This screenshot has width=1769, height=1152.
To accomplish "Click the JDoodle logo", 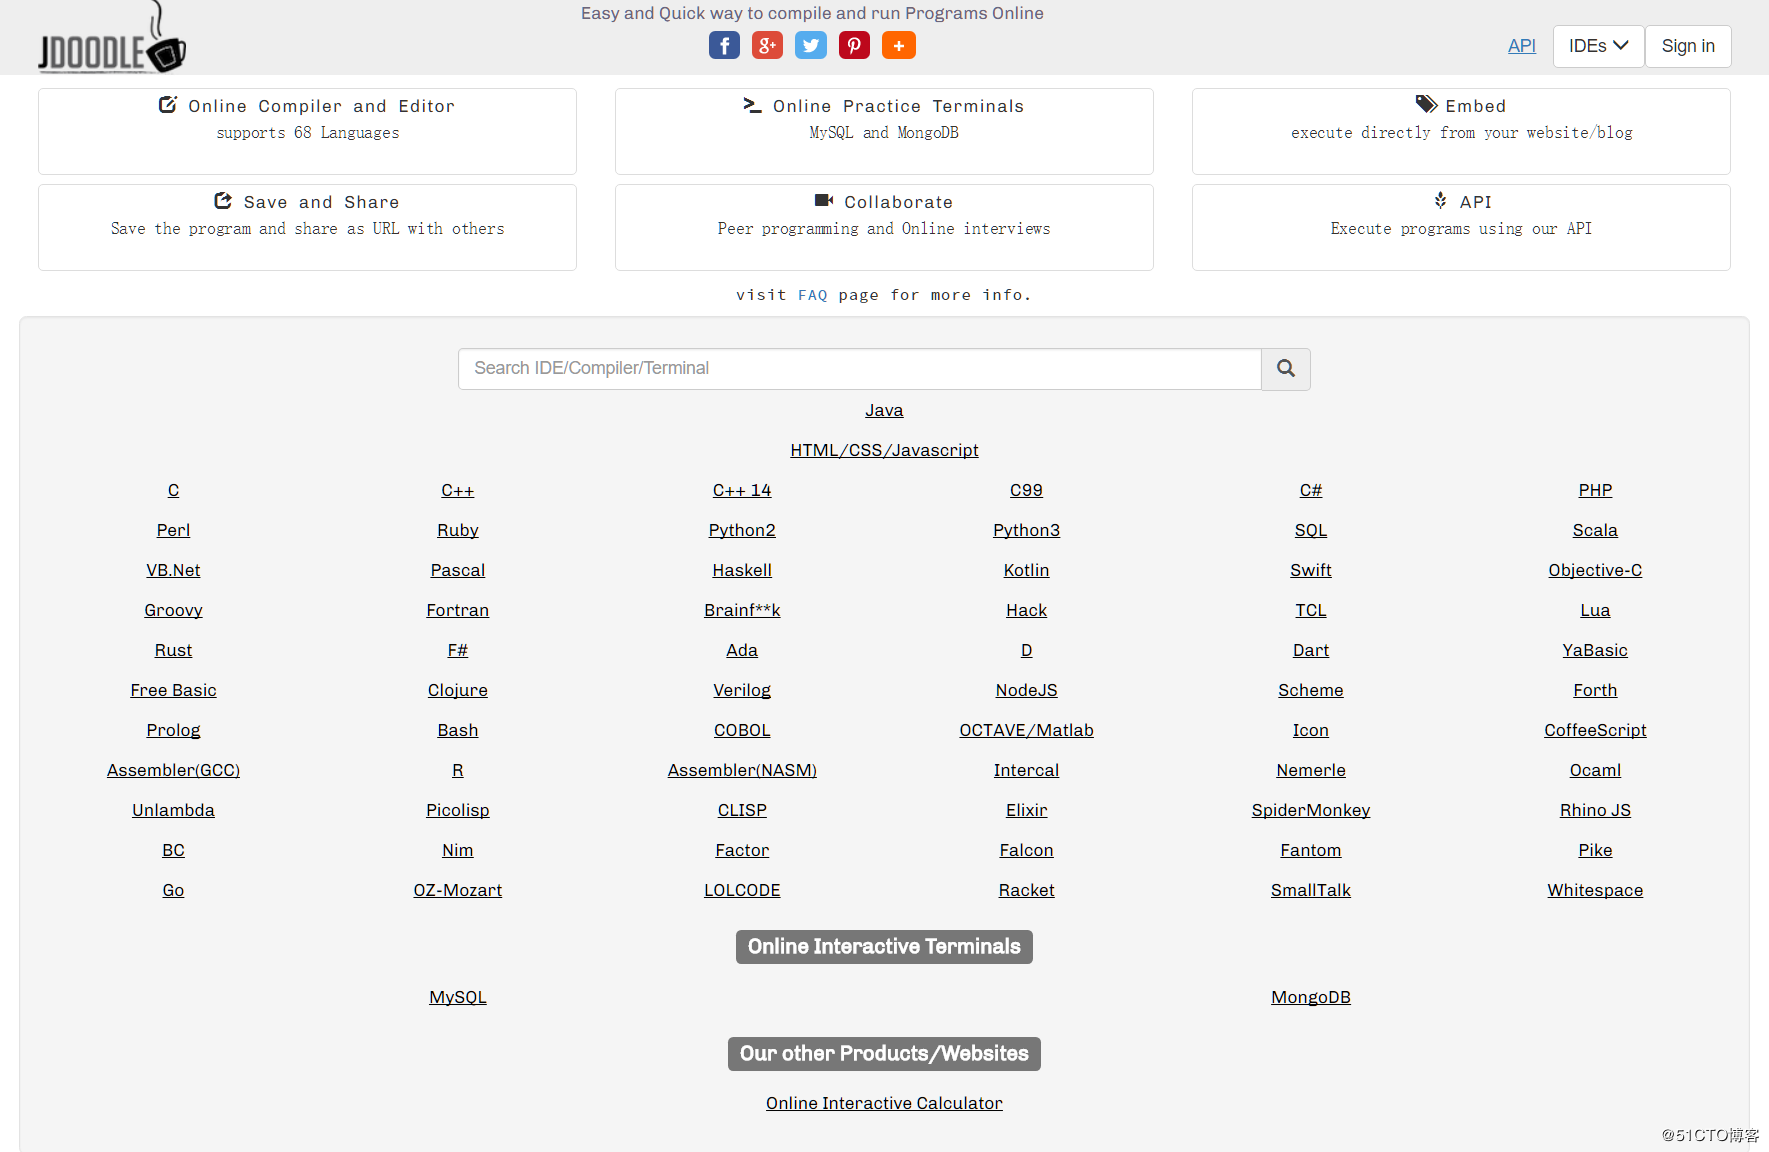I will pyautogui.click(x=112, y=40).
